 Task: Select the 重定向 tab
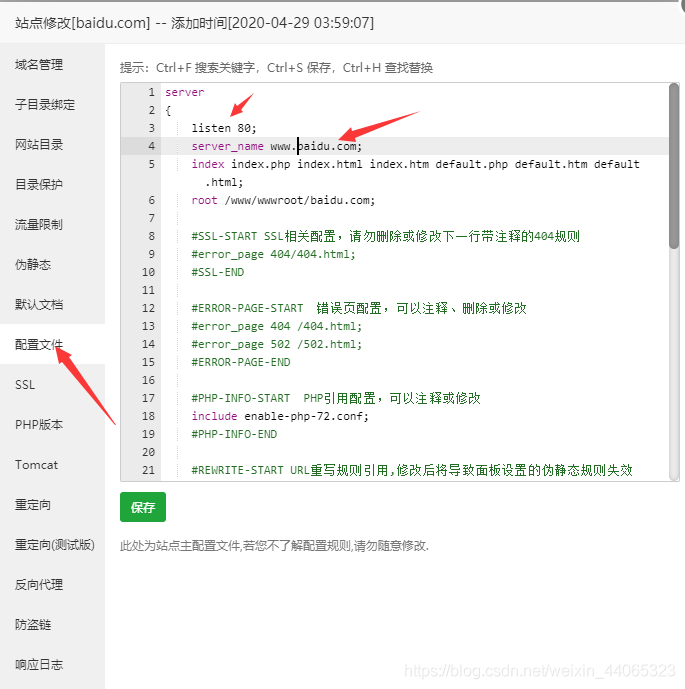[33, 504]
